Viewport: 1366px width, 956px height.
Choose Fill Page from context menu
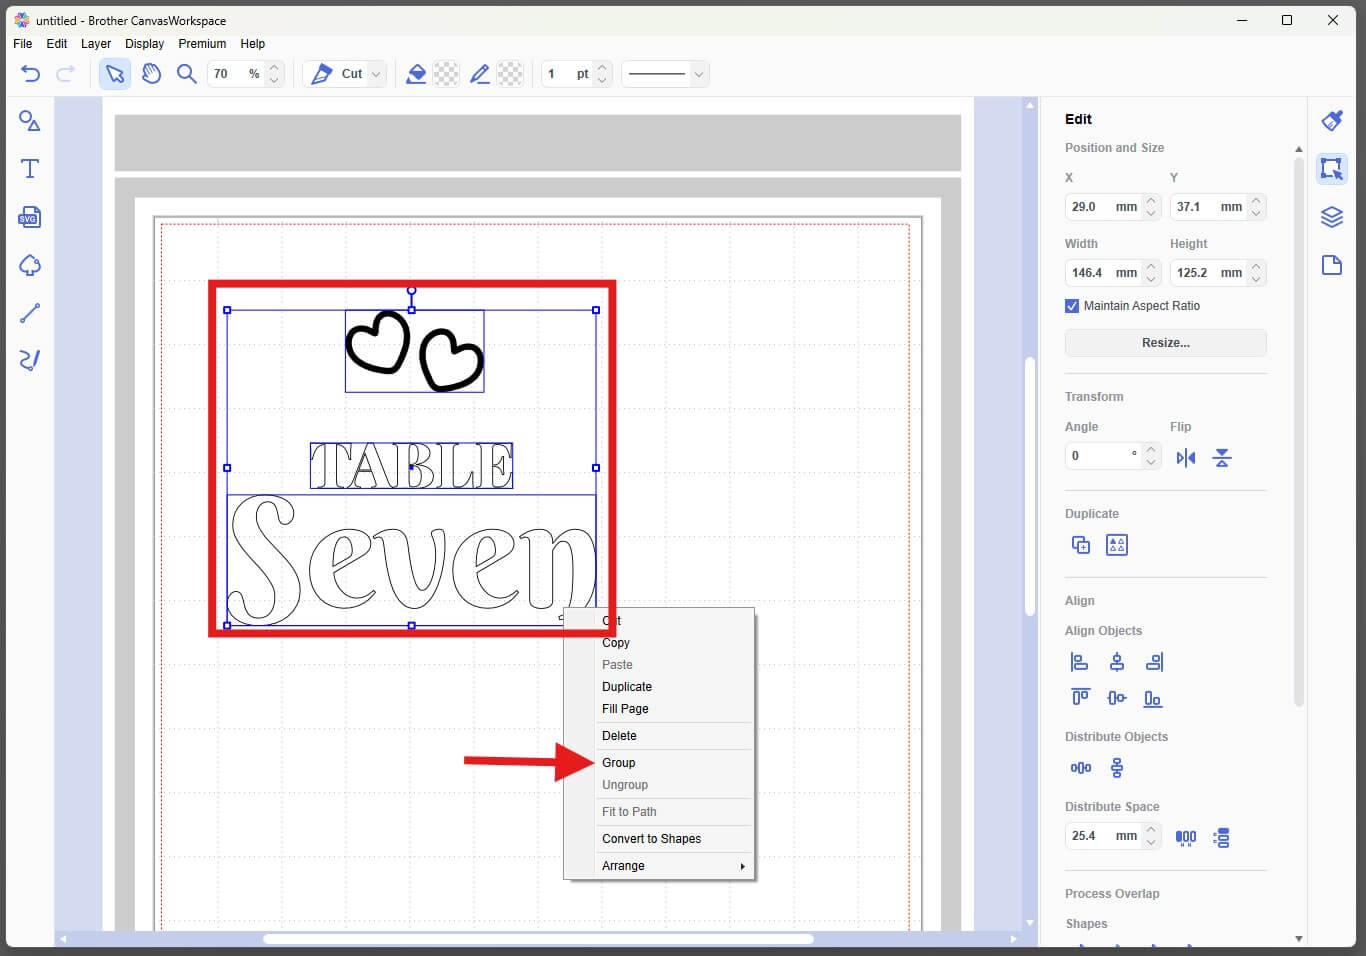(x=658, y=709)
